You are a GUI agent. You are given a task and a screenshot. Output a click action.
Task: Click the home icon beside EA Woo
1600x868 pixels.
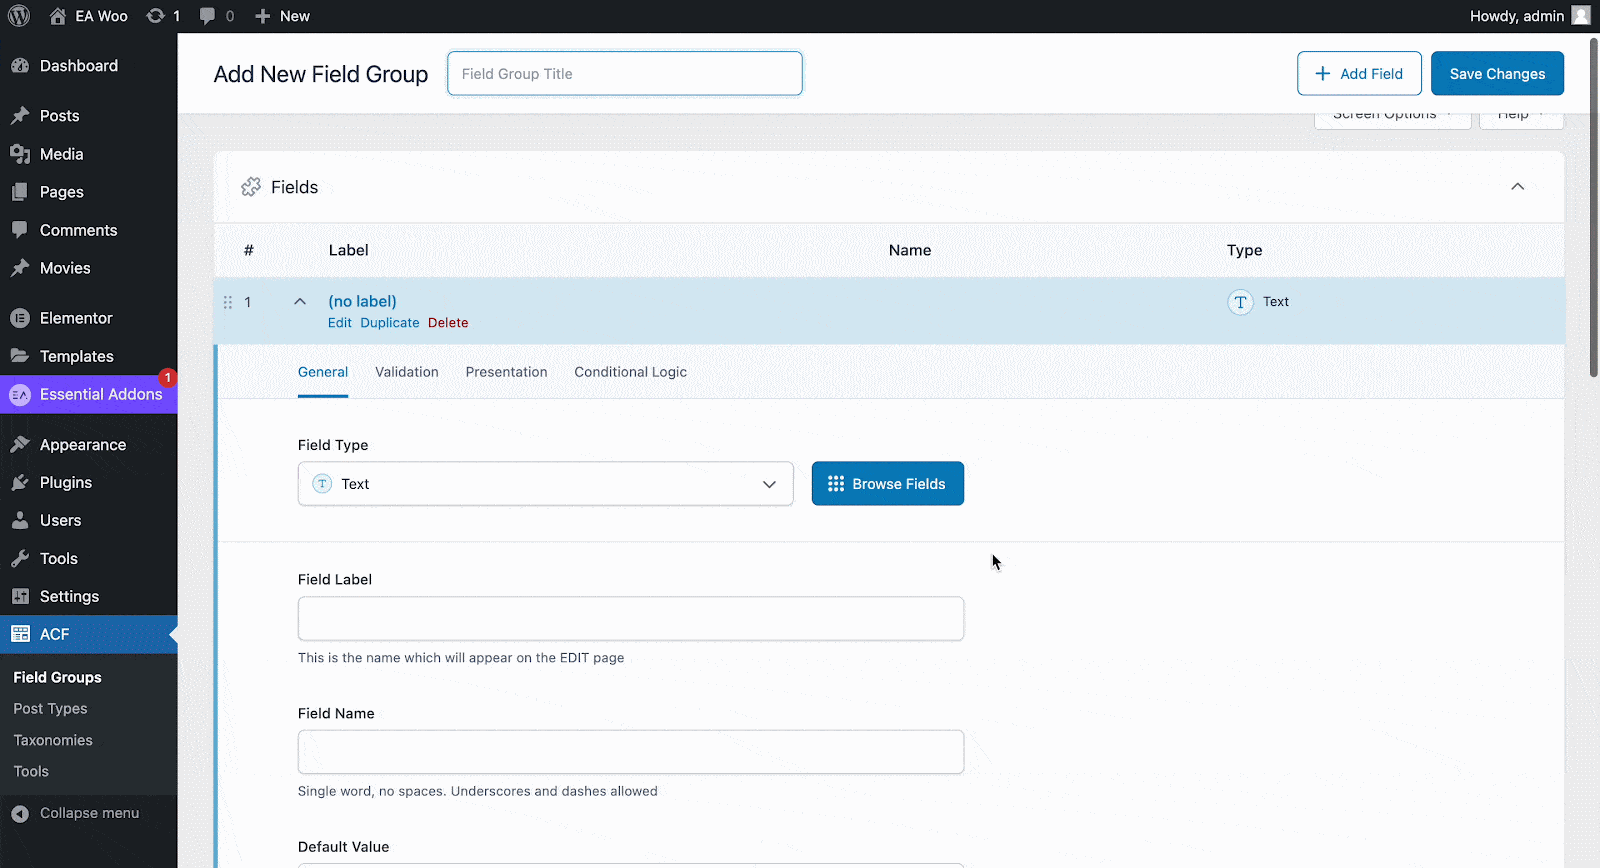click(58, 16)
